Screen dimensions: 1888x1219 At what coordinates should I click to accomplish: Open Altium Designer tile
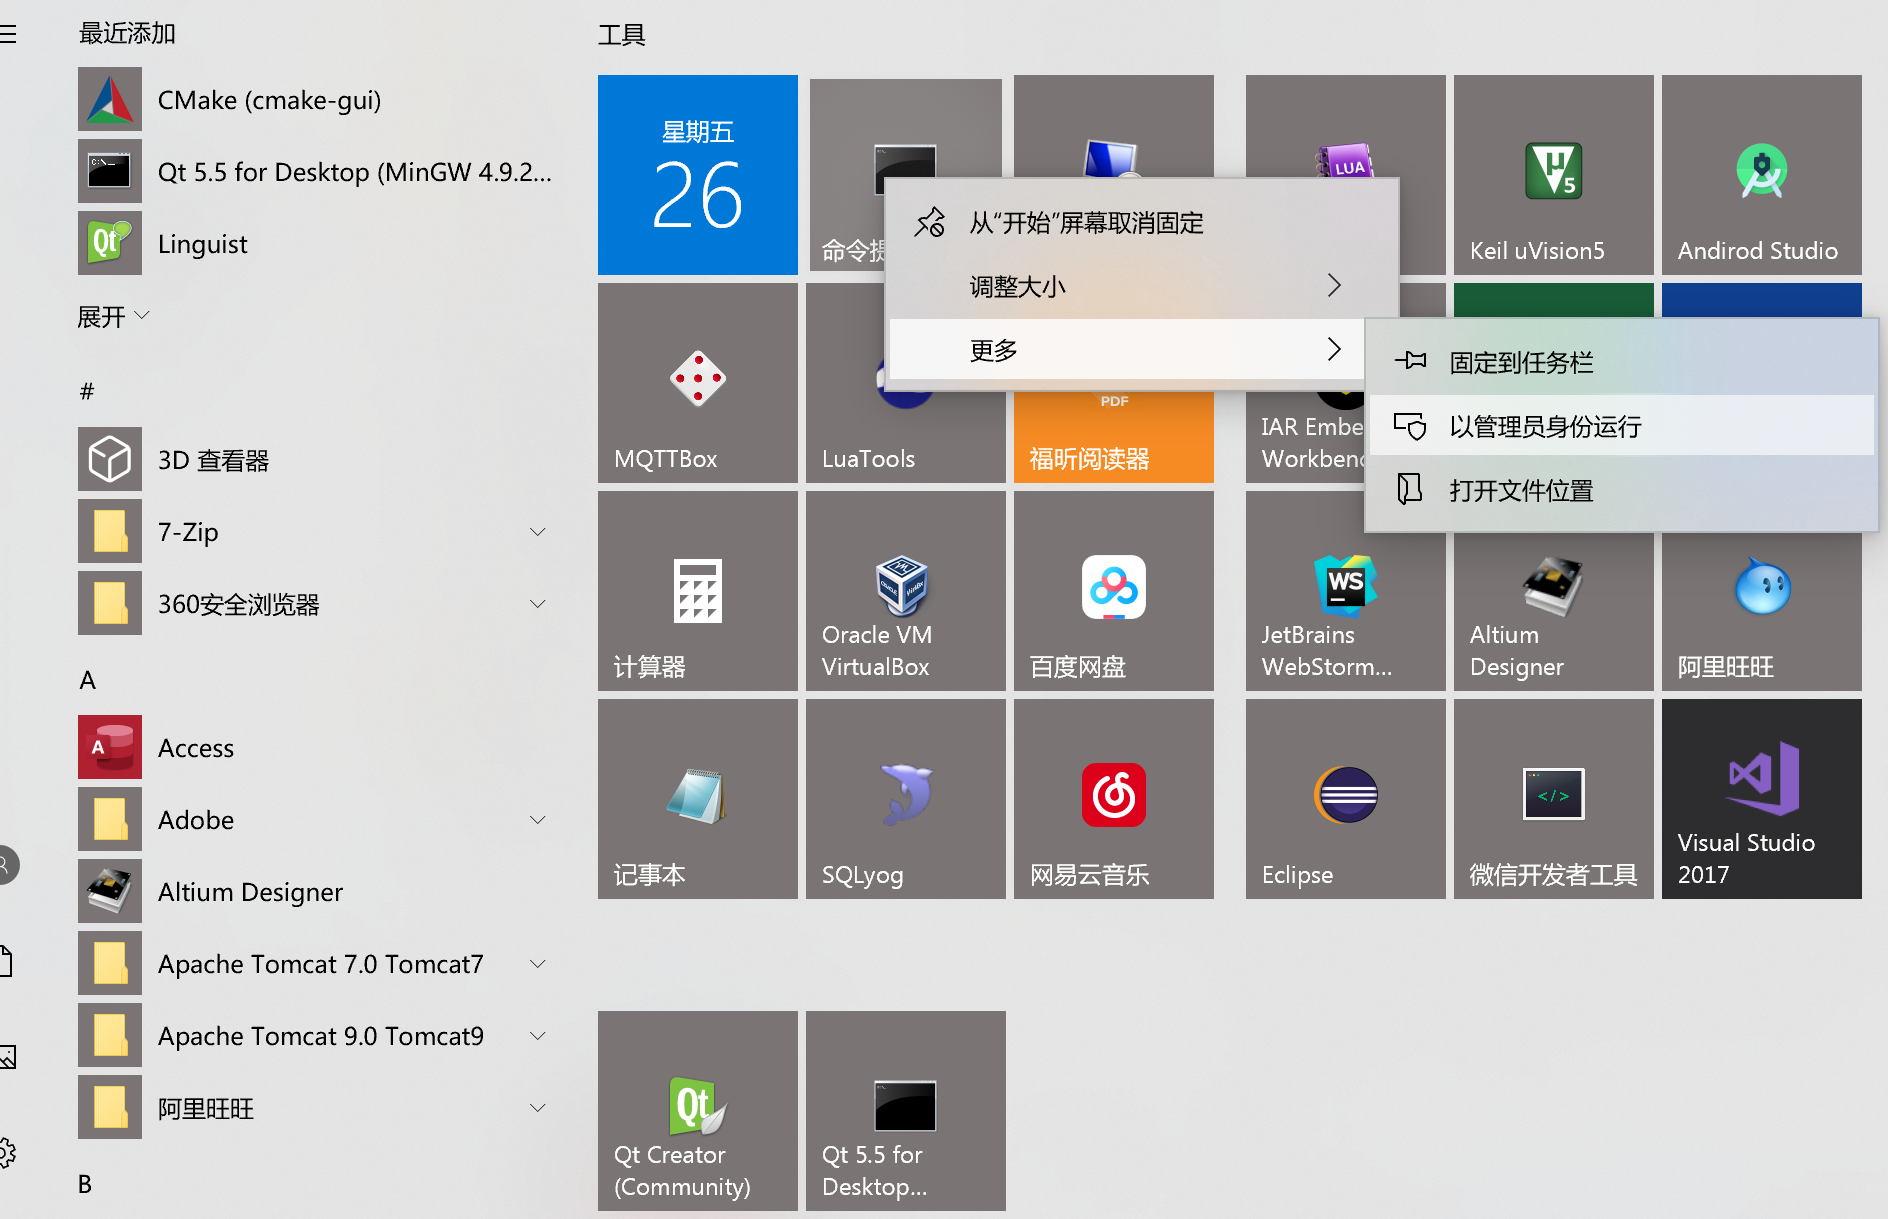(x=1554, y=612)
